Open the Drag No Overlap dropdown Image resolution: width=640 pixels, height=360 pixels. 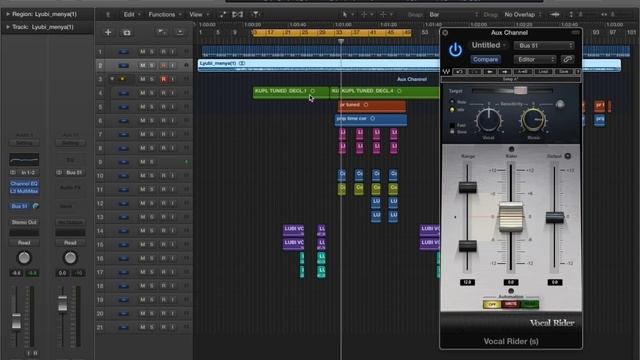[x=523, y=15]
